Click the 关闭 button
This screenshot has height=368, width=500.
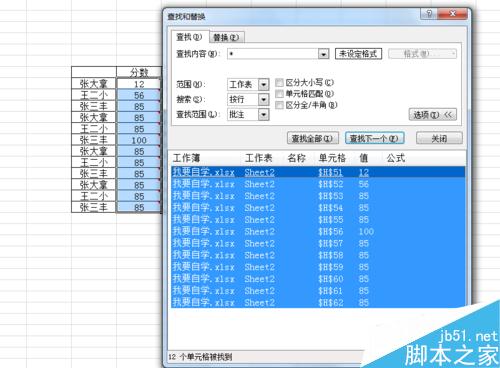tap(439, 138)
